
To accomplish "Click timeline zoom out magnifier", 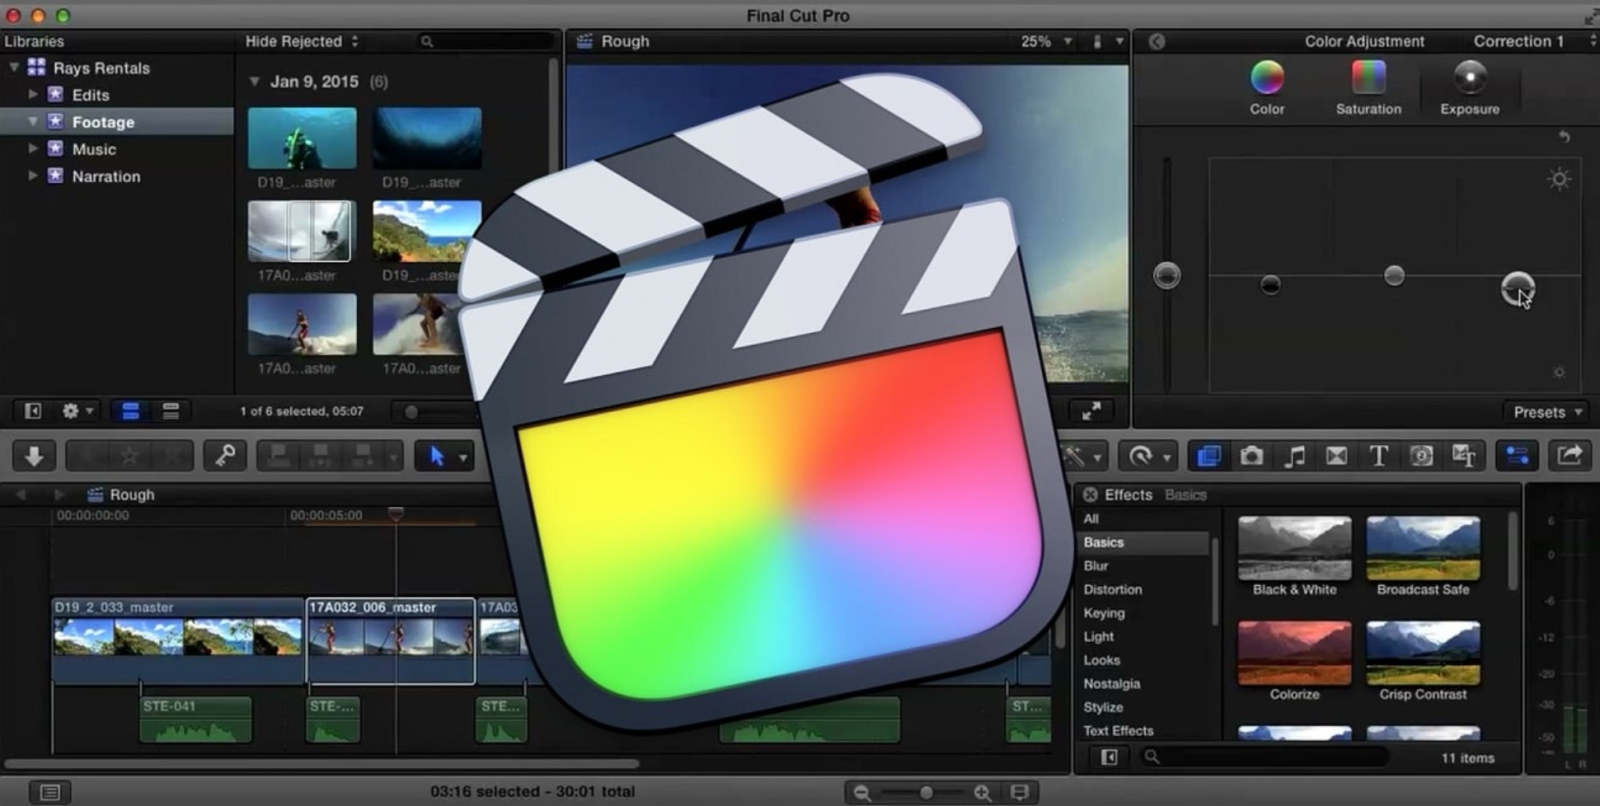I will 861,793.
